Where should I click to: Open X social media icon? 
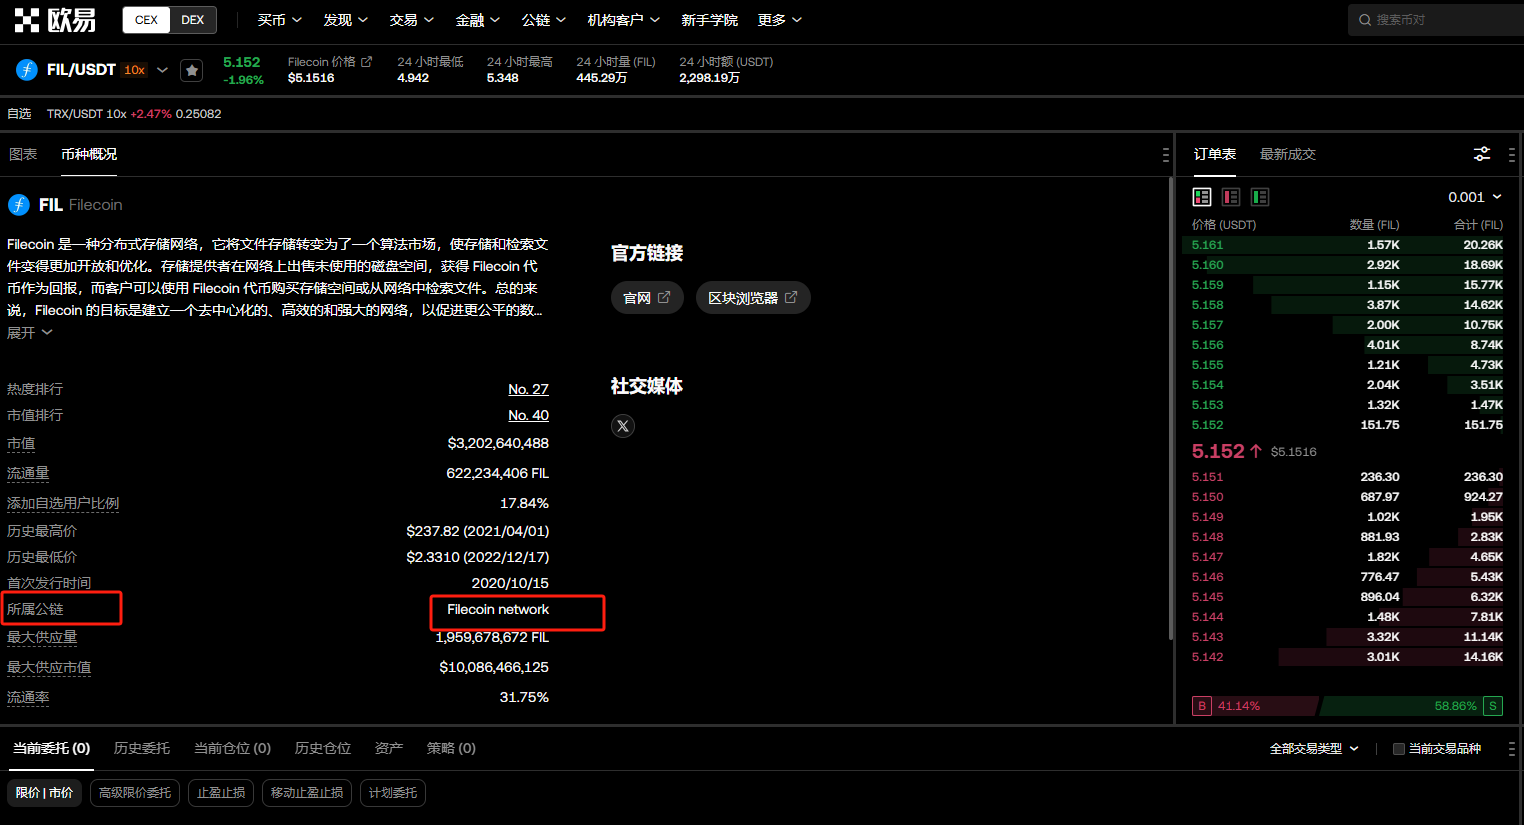(623, 426)
